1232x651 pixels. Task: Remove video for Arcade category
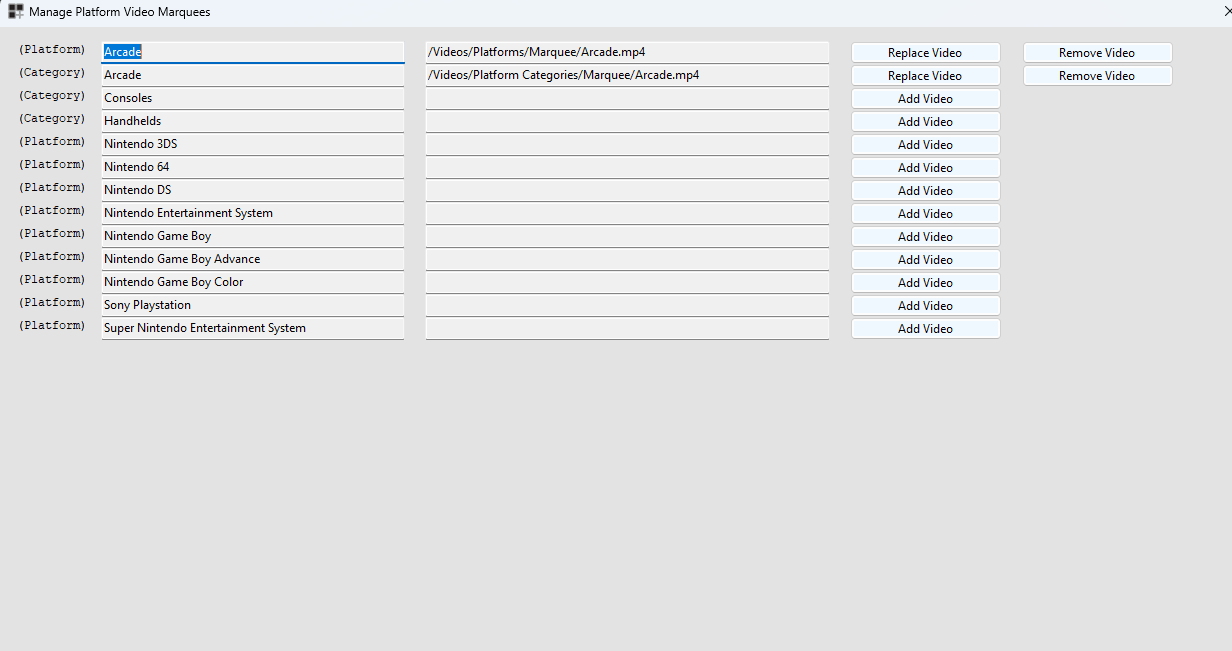coord(1097,76)
